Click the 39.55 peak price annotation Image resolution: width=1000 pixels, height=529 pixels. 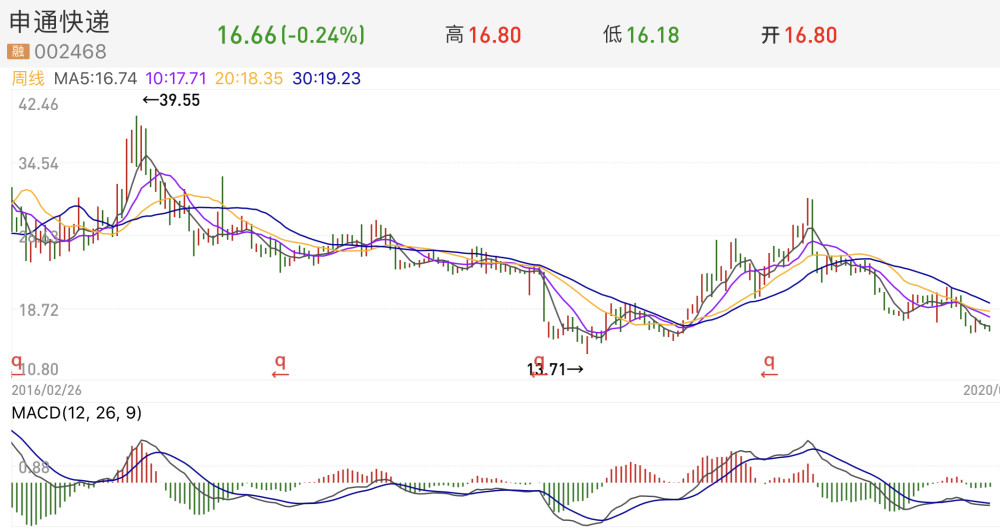click(x=171, y=100)
